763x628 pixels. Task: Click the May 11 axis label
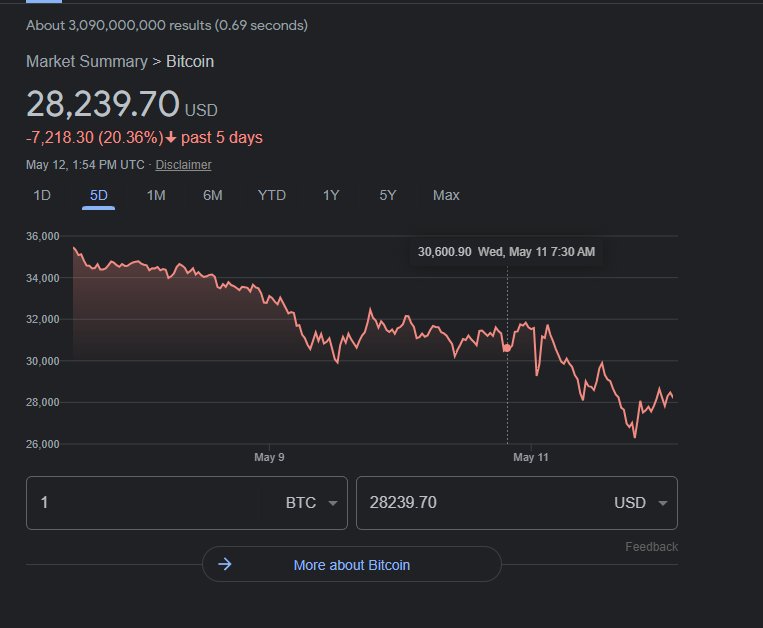click(x=530, y=457)
